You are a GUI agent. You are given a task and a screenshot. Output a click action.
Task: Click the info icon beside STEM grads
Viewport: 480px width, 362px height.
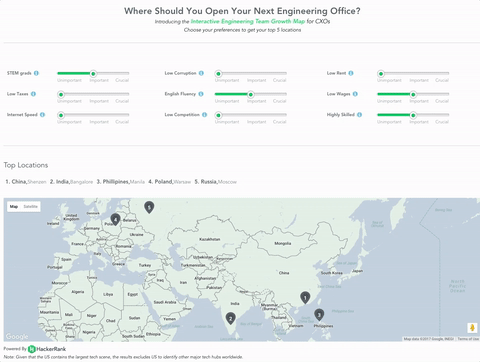tap(36, 73)
